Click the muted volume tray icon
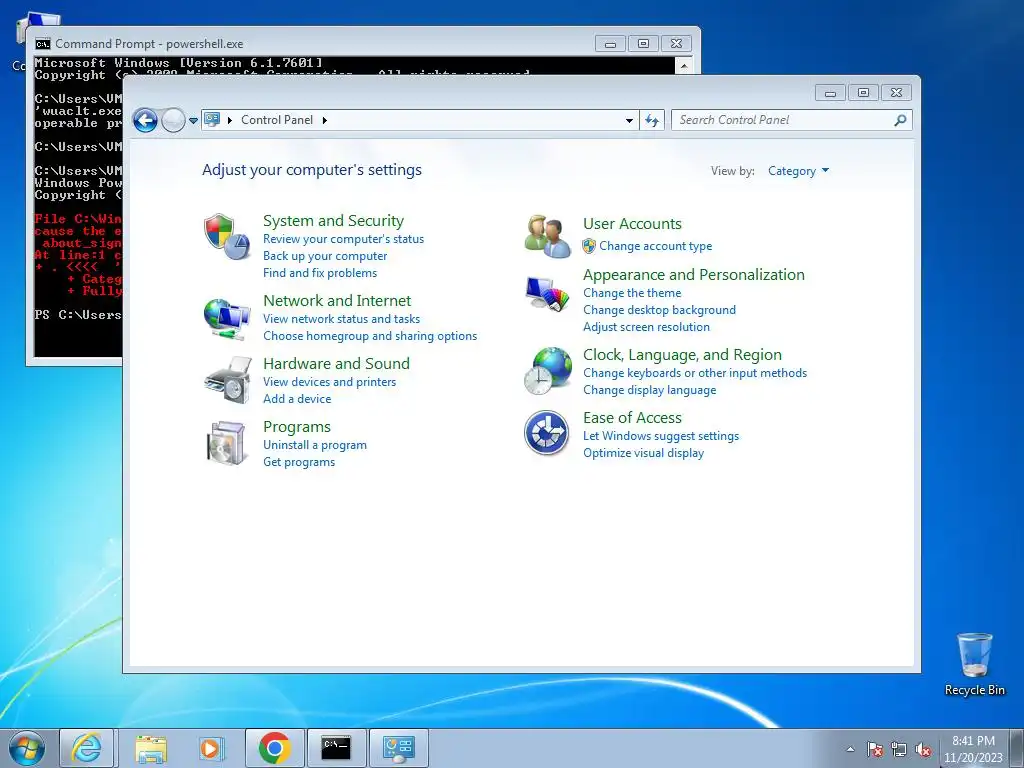 (x=923, y=749)
